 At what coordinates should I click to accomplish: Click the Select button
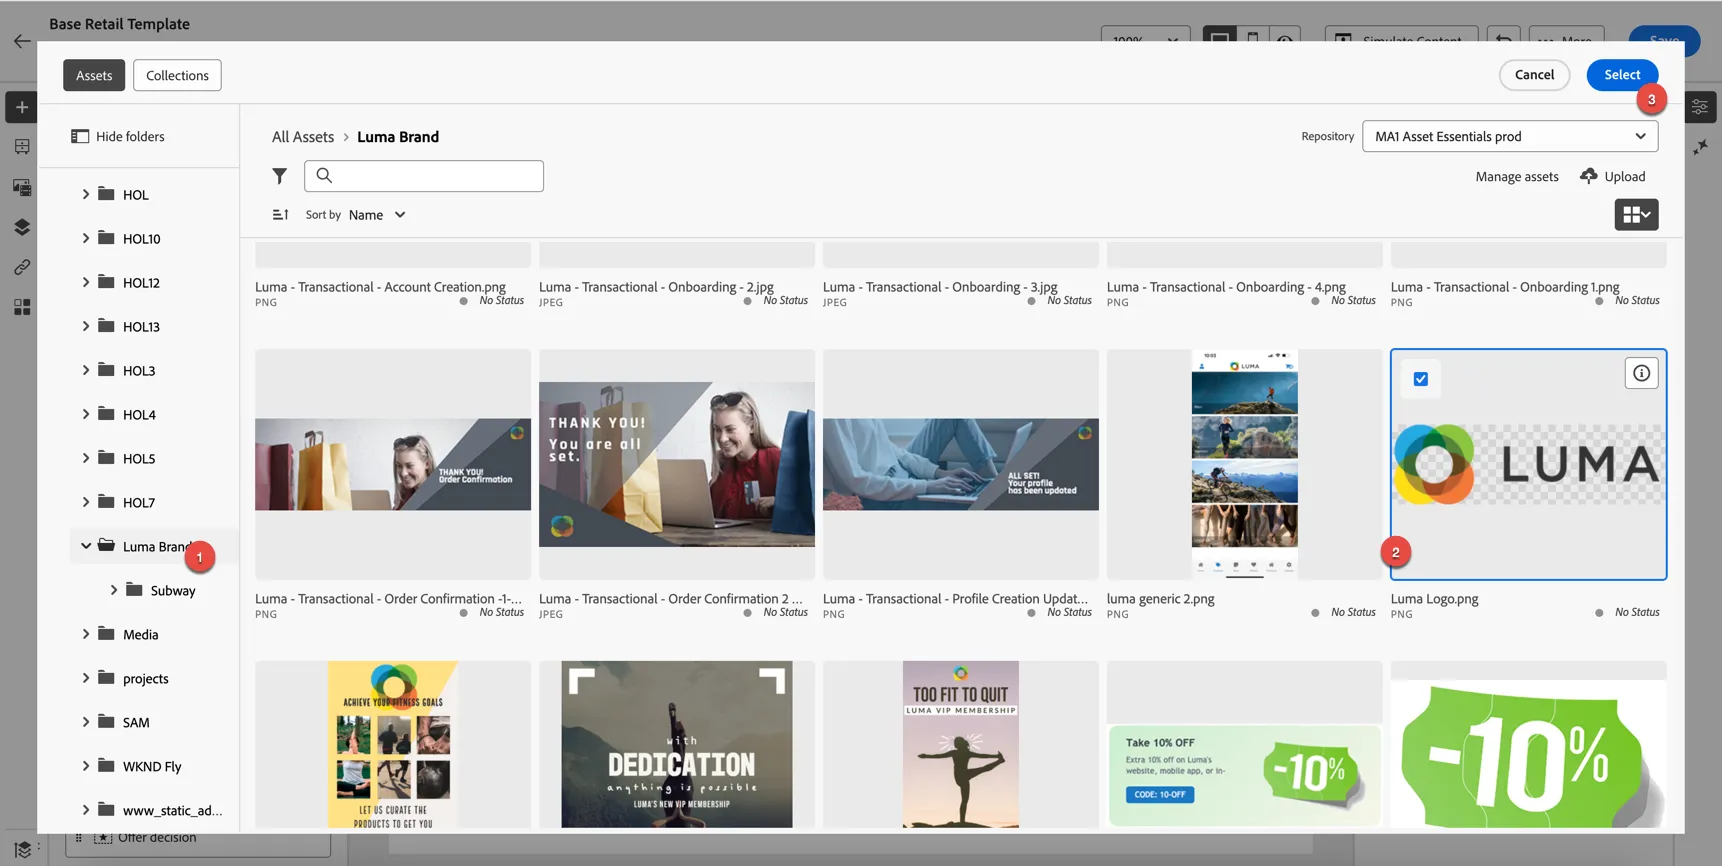(1622, 75)
